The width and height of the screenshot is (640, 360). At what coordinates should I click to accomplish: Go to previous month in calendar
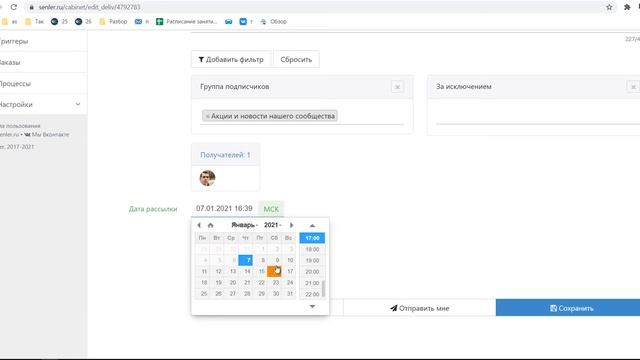pos(199,225)
